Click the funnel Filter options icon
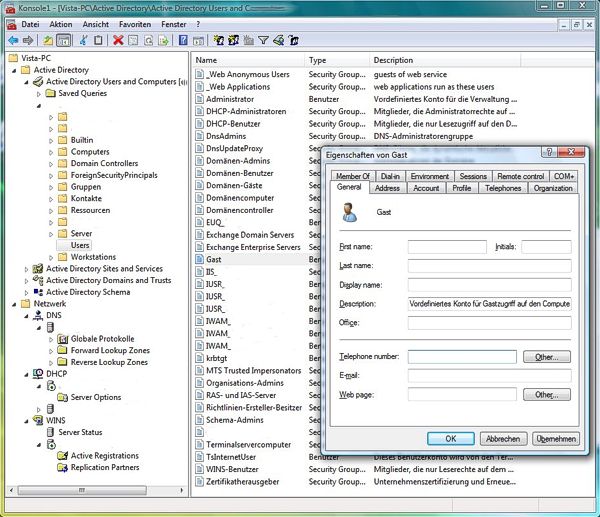This screenshot has width=600, height=517. [263, 40]
